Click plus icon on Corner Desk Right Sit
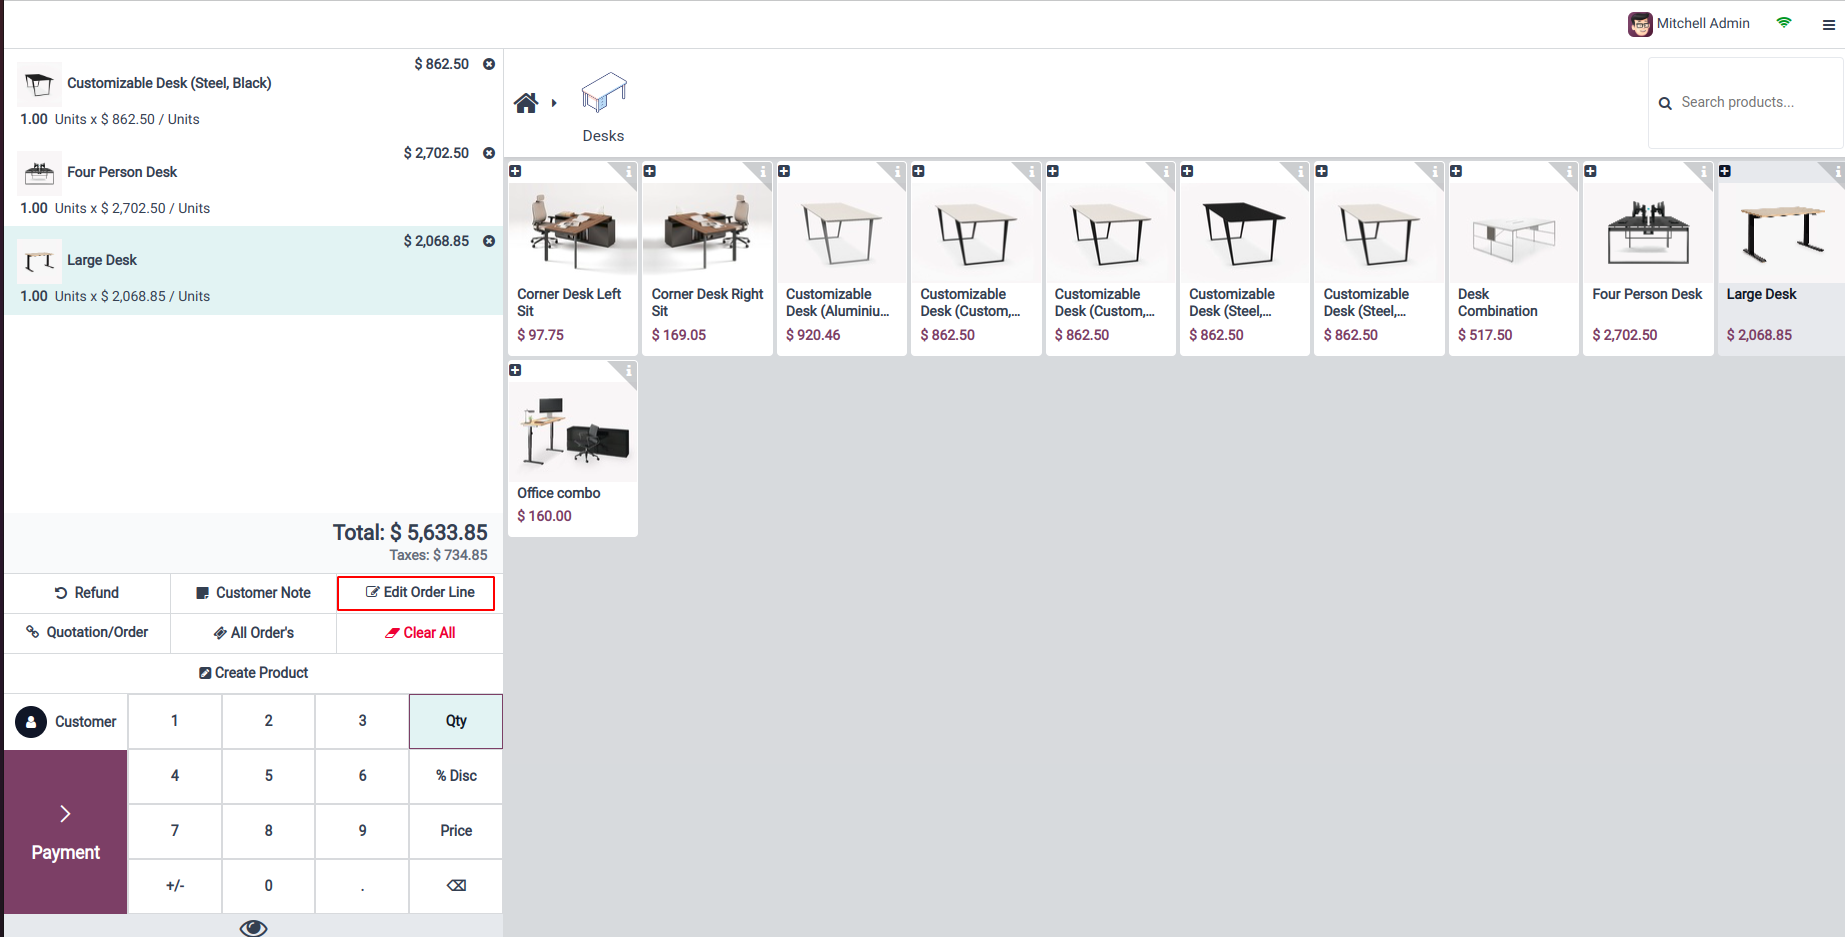 pyautogui.click(x=650, y=171)
